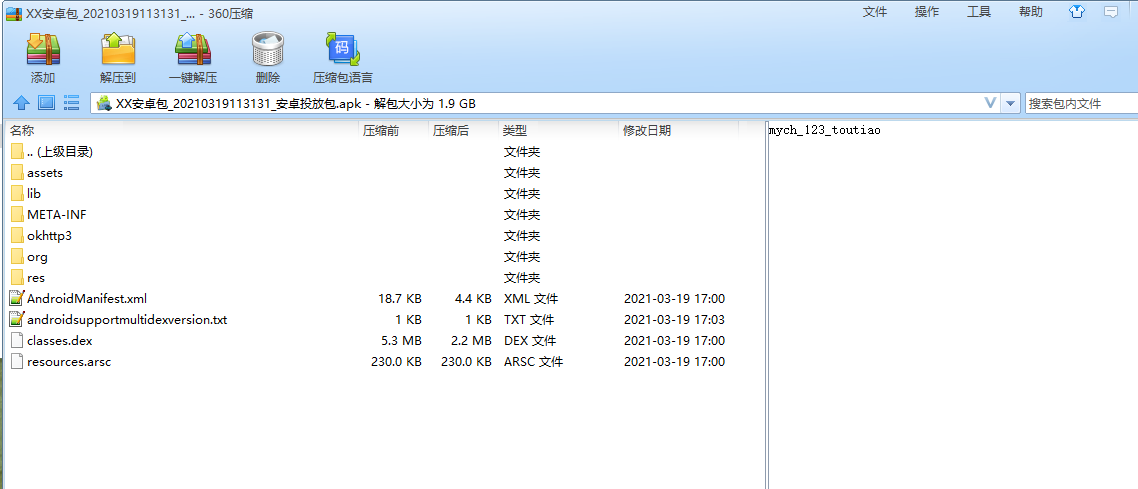This screenshot has width=1138, height=489.
Task: Click the AndroidManifest.xml file icon
Action: 17,298
